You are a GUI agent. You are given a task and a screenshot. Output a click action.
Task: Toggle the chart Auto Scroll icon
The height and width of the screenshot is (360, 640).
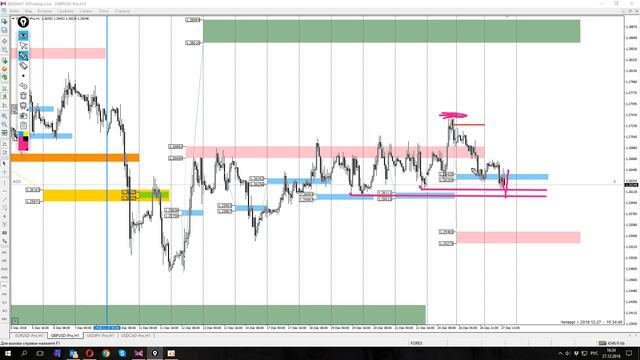[4, 144]
